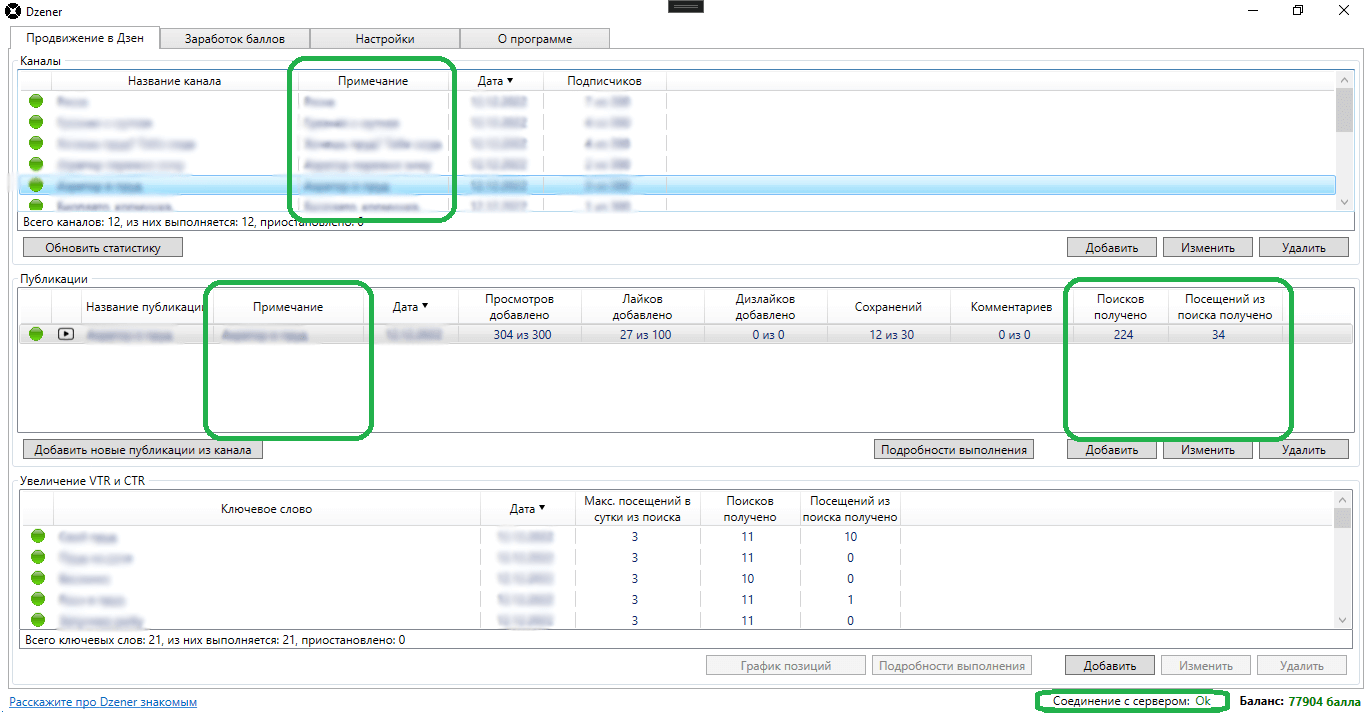Click the Ключевое слово column header
This screenshot has width=1366, height=713.
(266, 508)
